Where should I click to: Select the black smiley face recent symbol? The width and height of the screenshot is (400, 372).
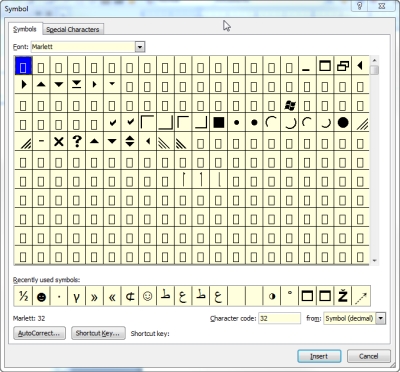tap(41, 296)
